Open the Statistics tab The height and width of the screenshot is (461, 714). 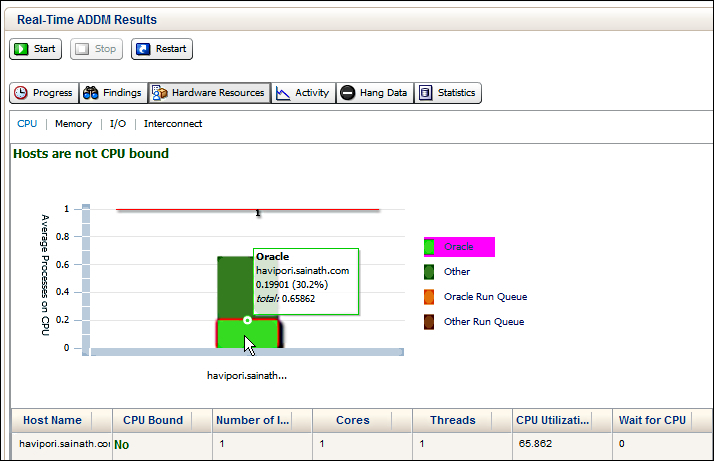pyautogui.click(x=448, y=93)
